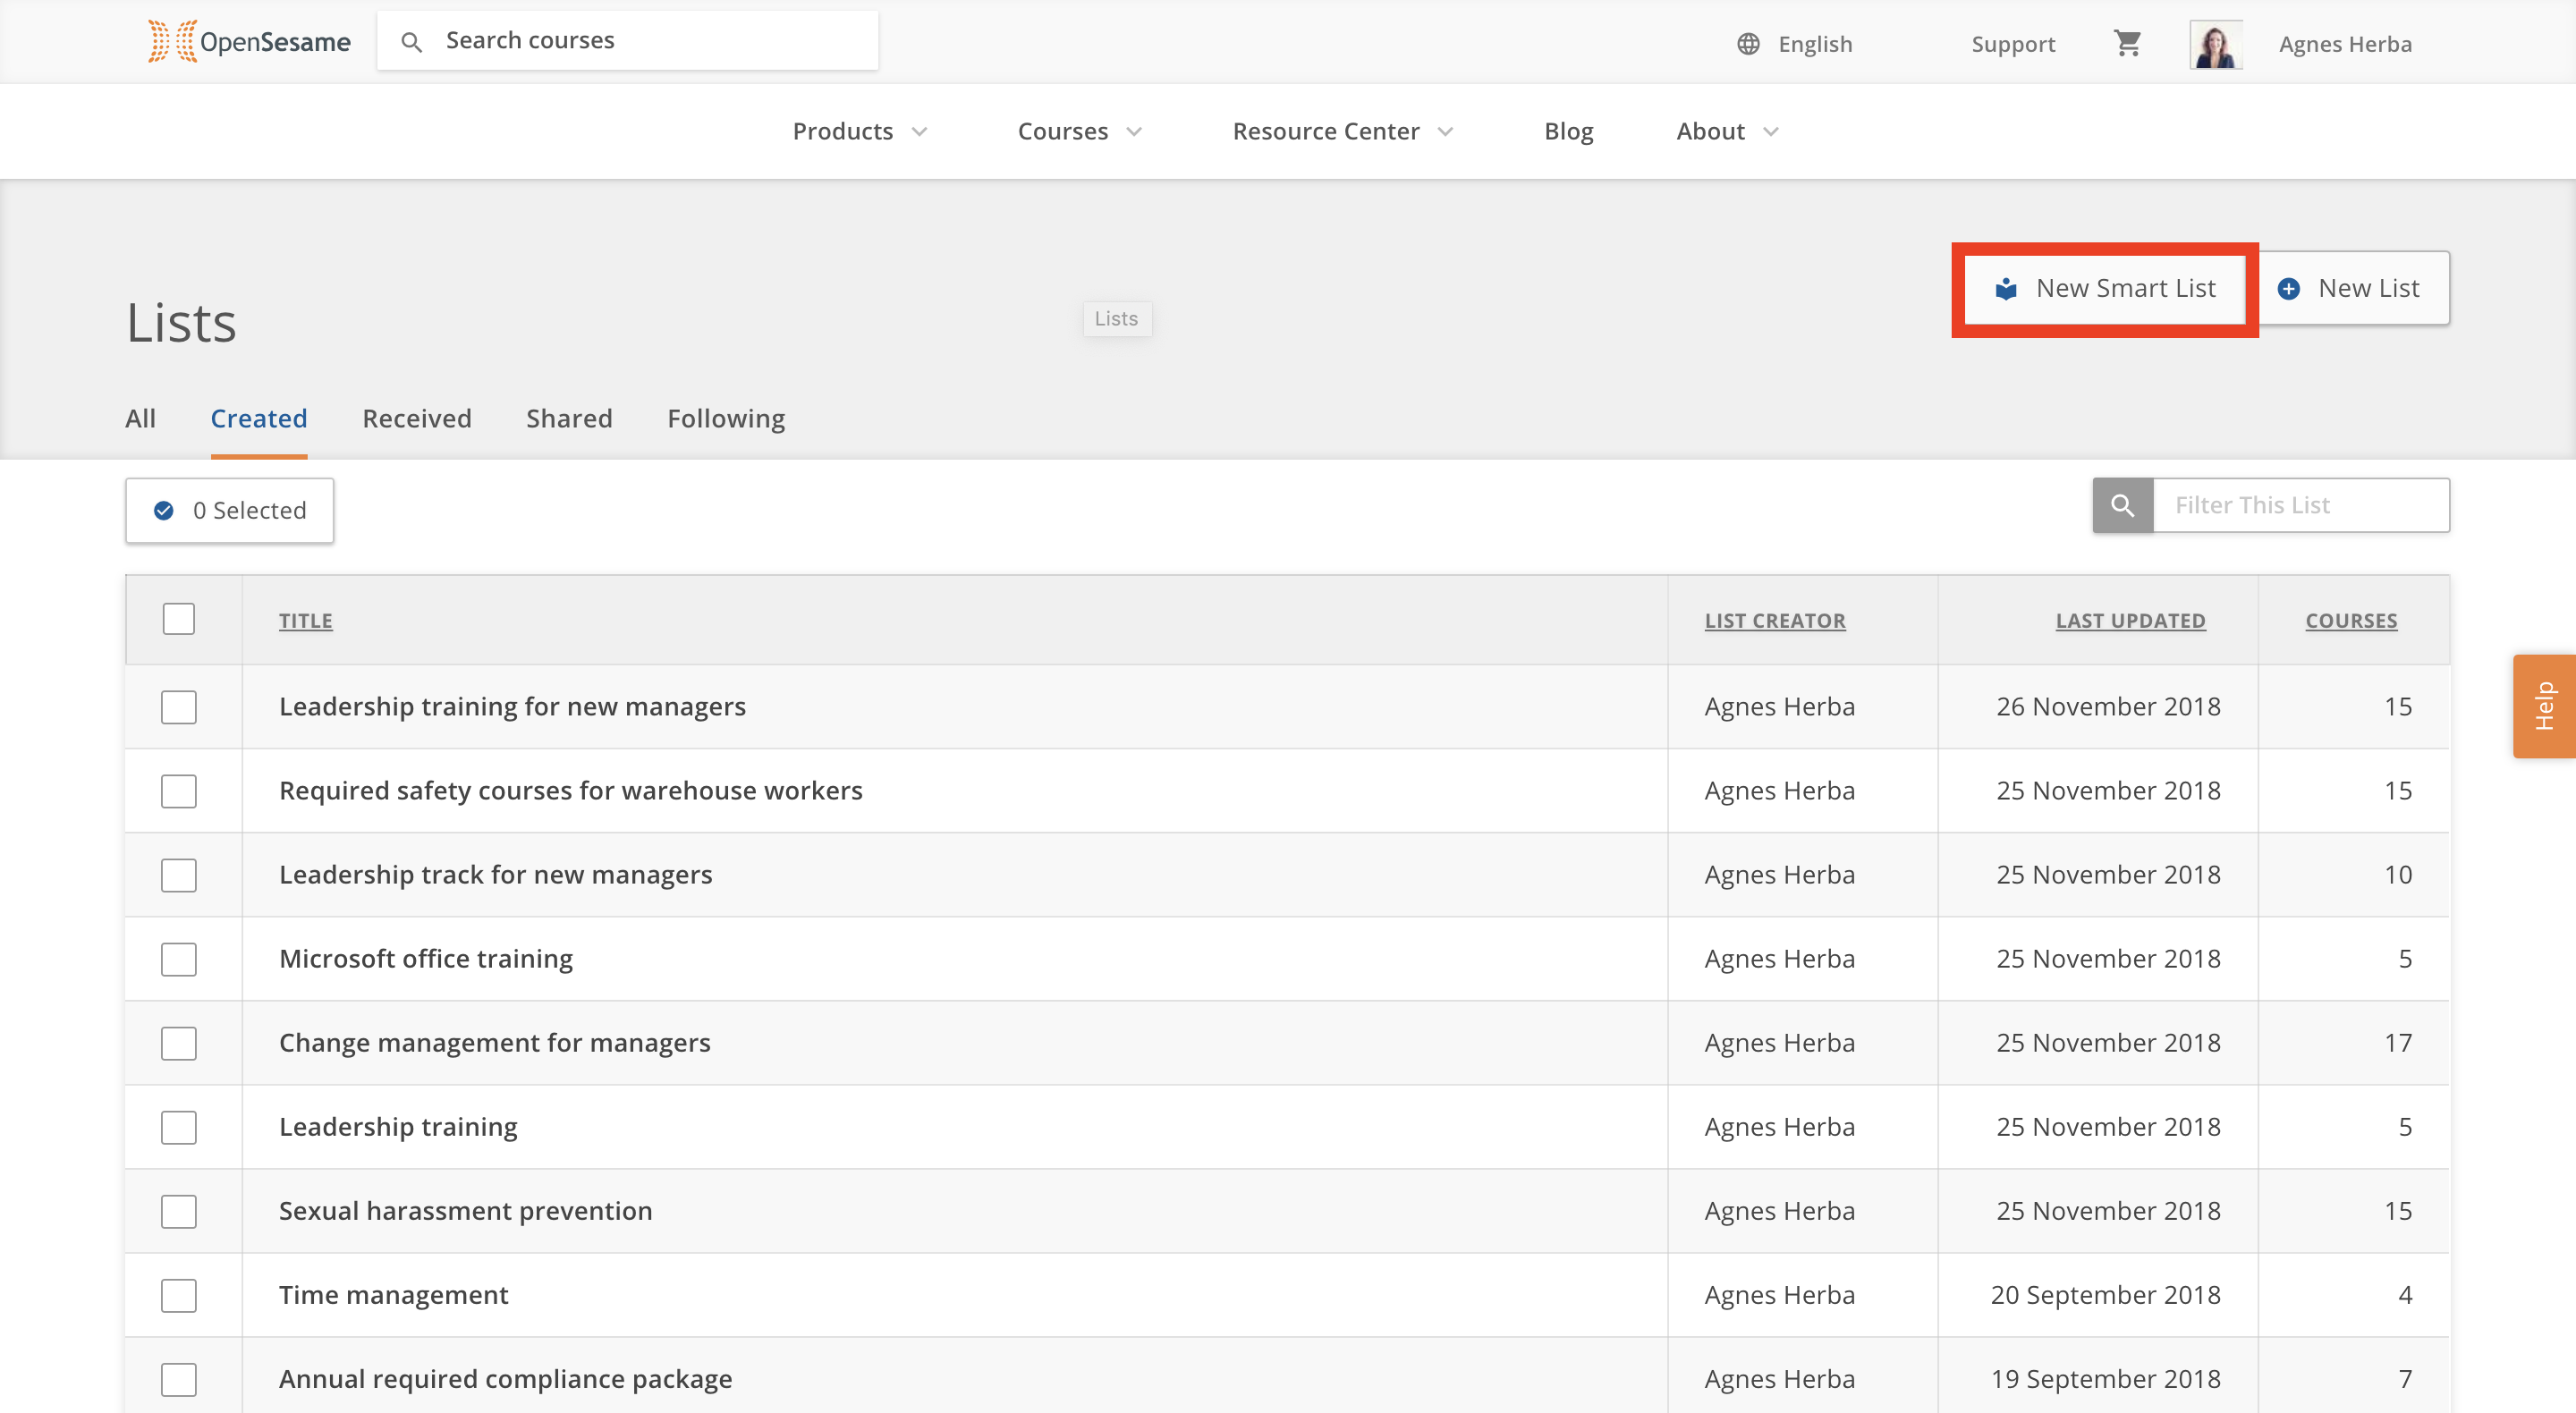The image size is (2576, 1413).
Task: Click the blue checkmark in 0 Selected
Action: [x=164, y=510]
